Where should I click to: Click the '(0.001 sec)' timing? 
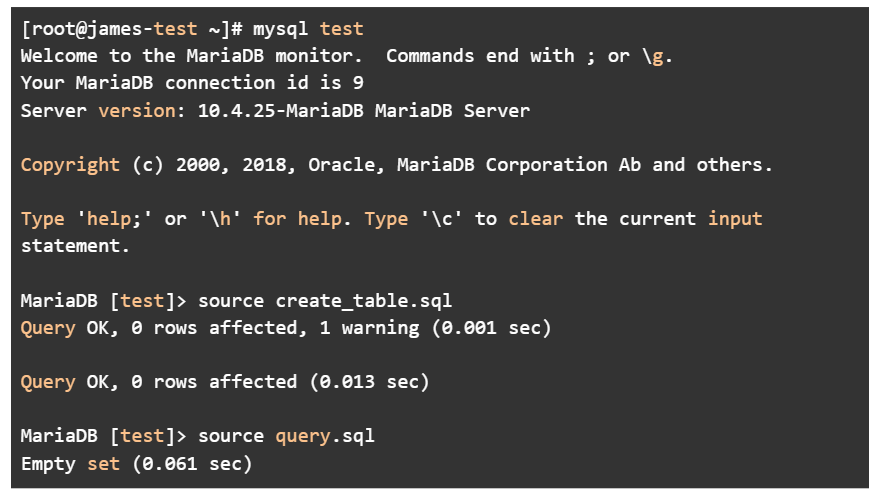492,328
